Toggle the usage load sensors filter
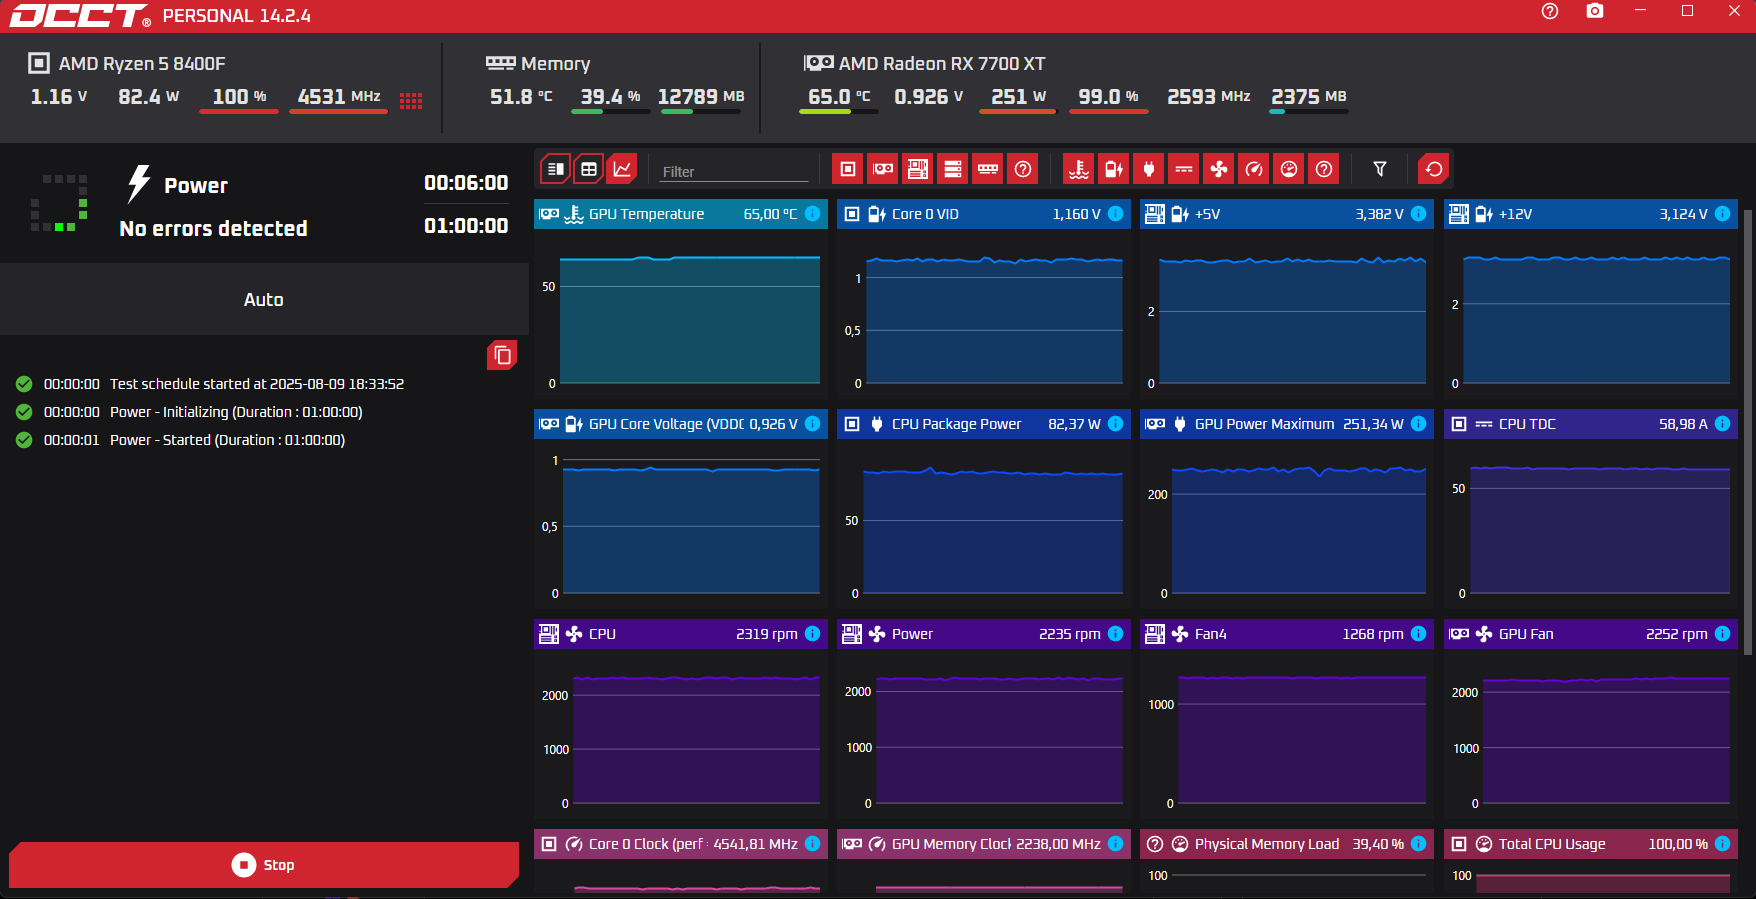Image resolution: width=1756 pixels, height=899 pixels. click(1288, 169)
